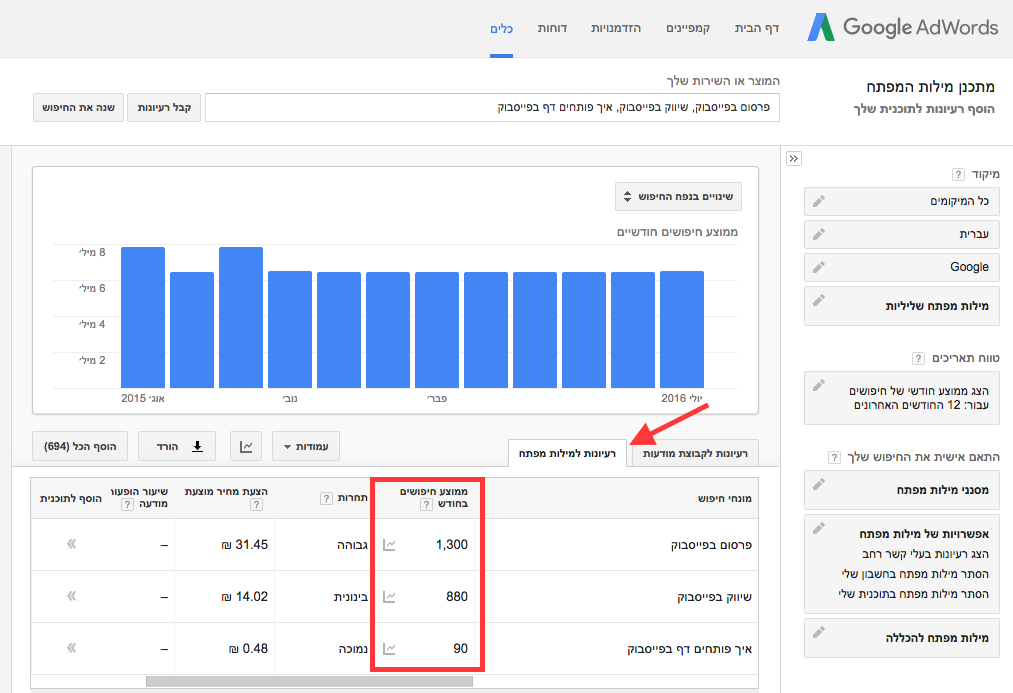Click the בינונית competition value
The image size is (1013, 693).
click(x=351, y=597)
